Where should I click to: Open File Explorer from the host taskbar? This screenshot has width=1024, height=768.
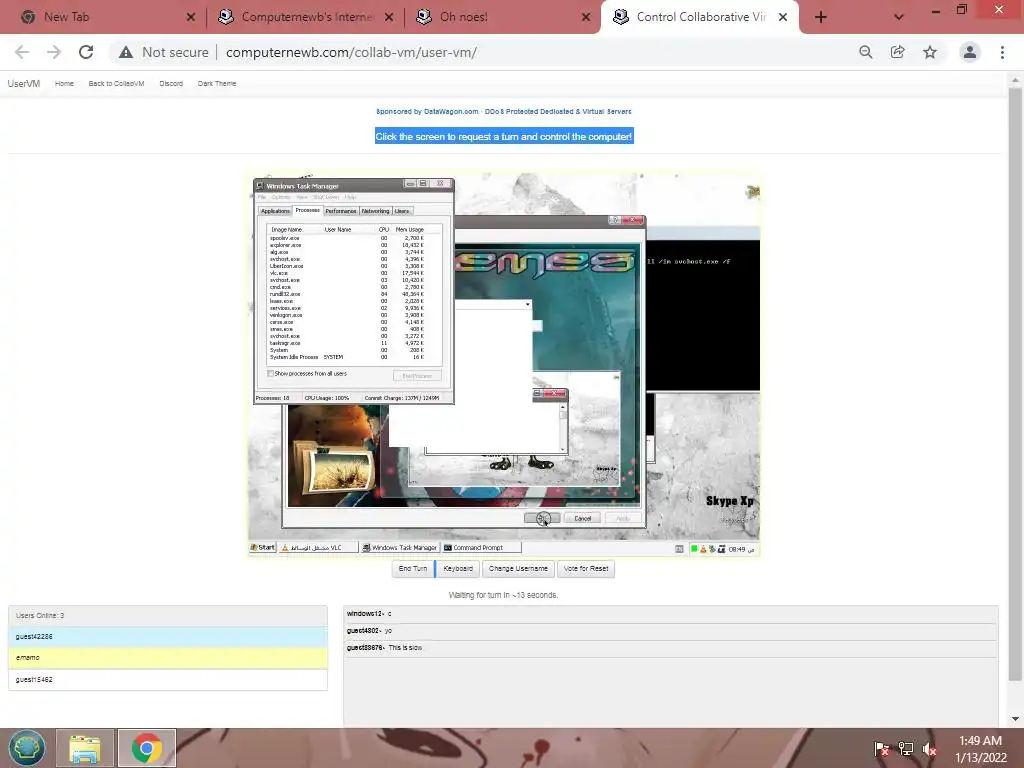[85, 748]
